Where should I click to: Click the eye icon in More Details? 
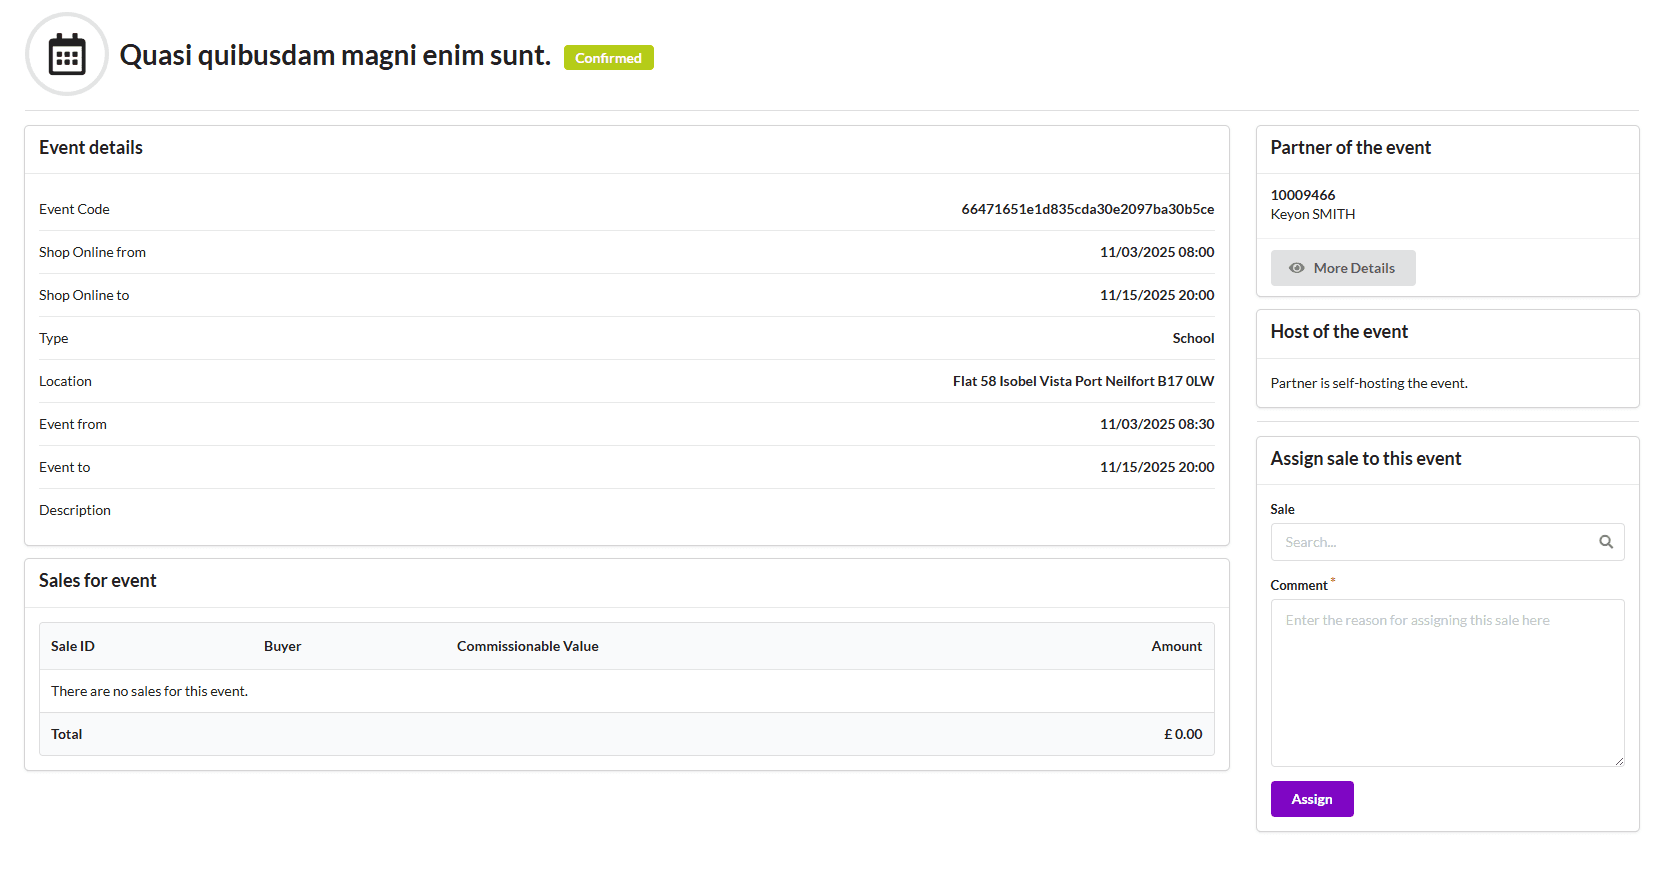[x=1296, y=268]
